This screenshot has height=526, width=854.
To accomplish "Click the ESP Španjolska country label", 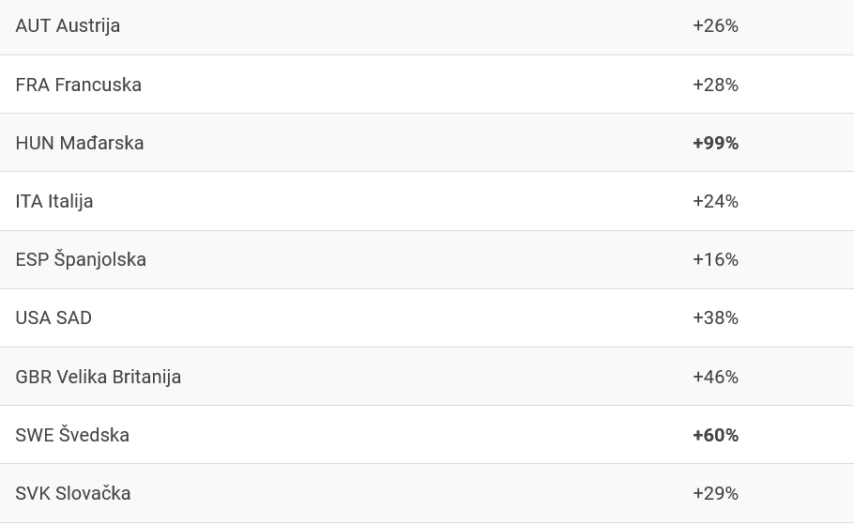I will tap(80, 260).
